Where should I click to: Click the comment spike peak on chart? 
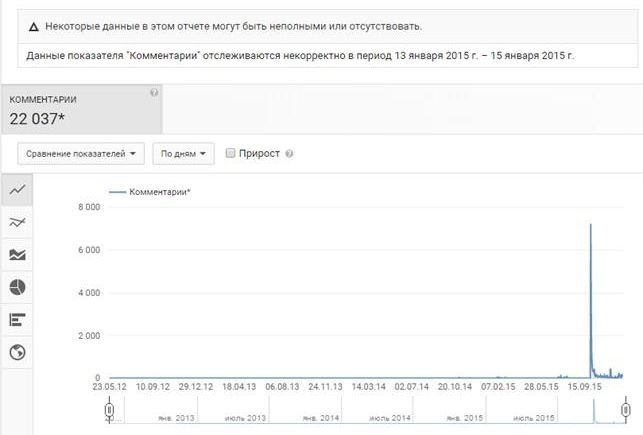591,225
